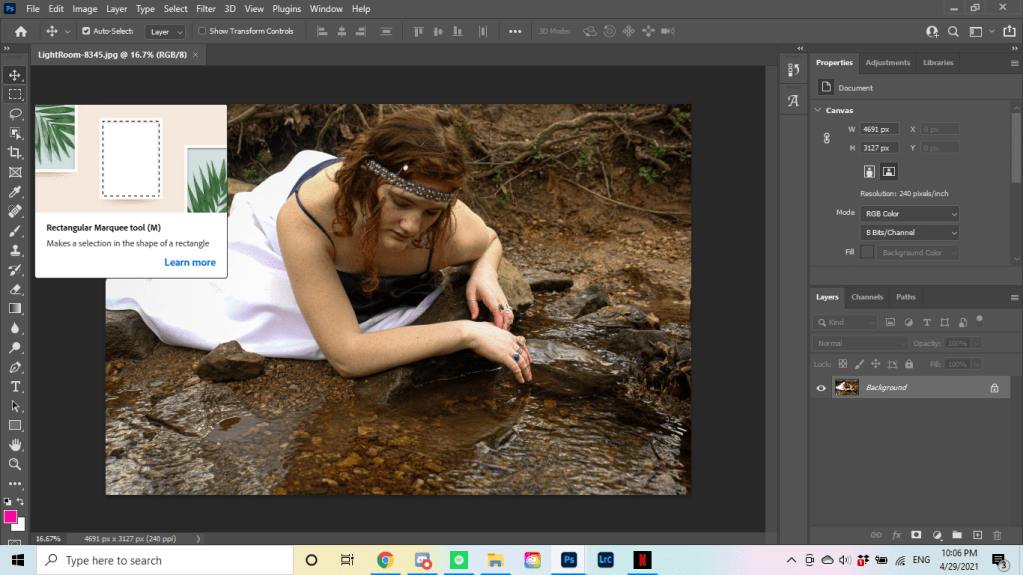The width and height of the screenshot is (1023, 575).
Task: Activate the Hand tool
Action: pos(15,445)
